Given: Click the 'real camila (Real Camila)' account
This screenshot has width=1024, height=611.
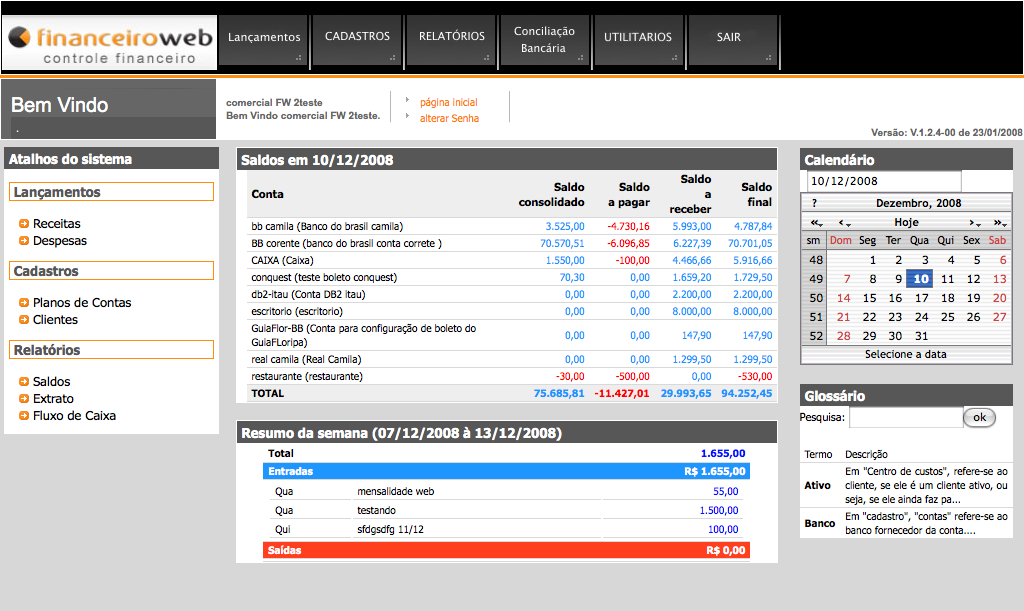Looking at the screenshot, I should pyautogui.click(x=306, y=360).
